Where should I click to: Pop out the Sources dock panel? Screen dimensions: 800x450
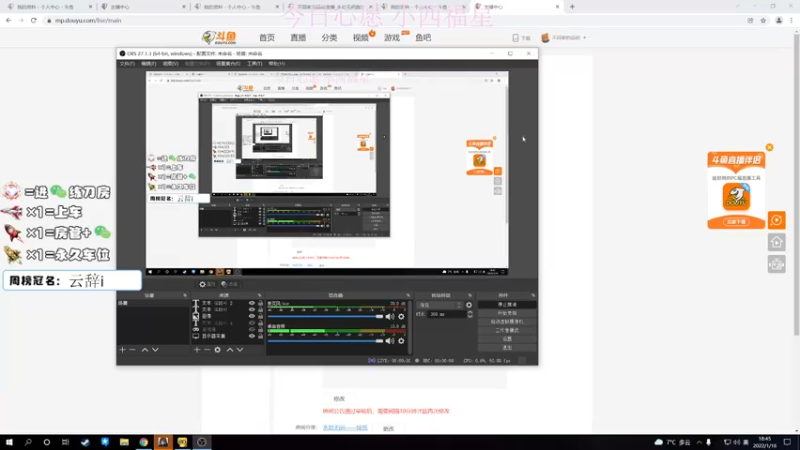[259, 295]
